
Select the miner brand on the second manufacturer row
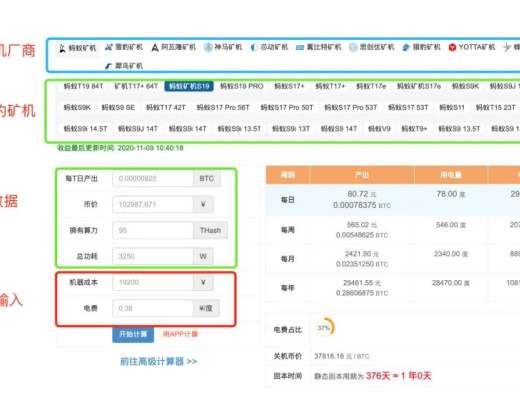[x=124, y=66]
